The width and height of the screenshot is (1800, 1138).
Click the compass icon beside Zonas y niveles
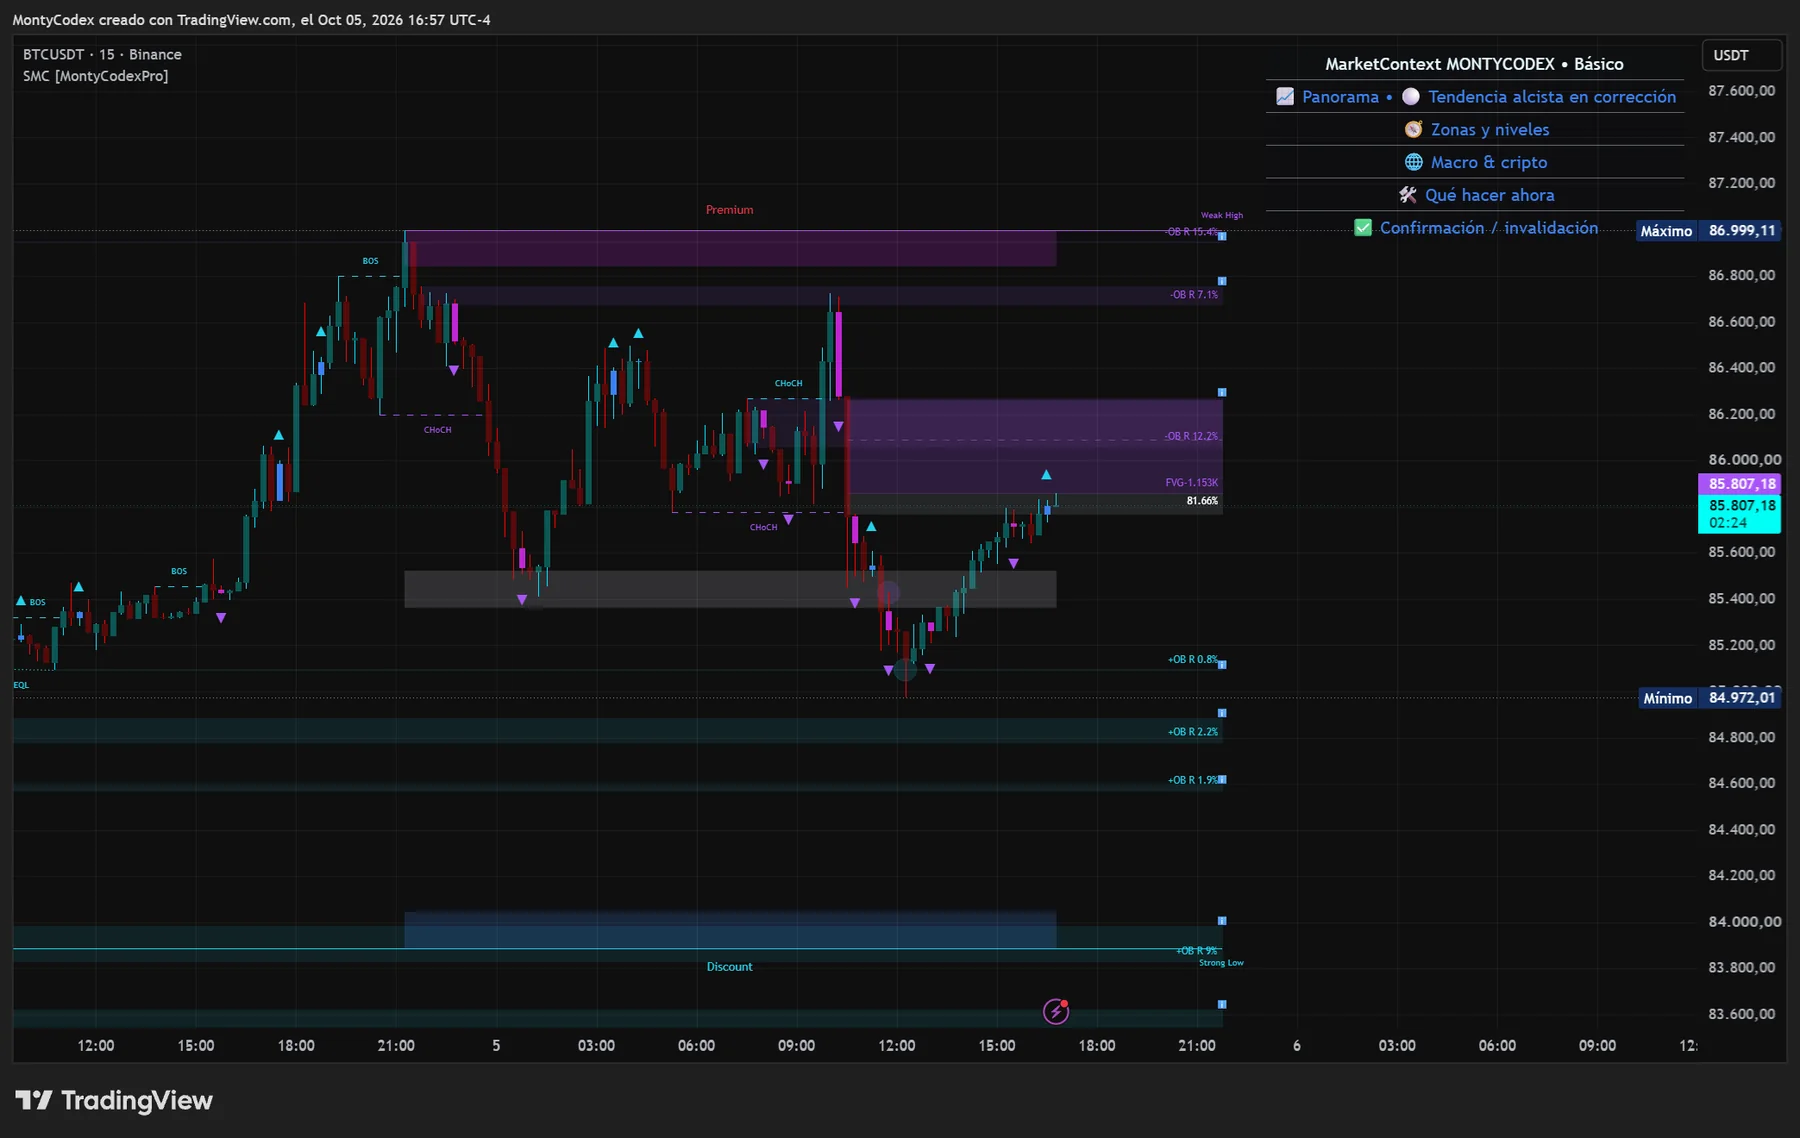tap(1414, 129)
